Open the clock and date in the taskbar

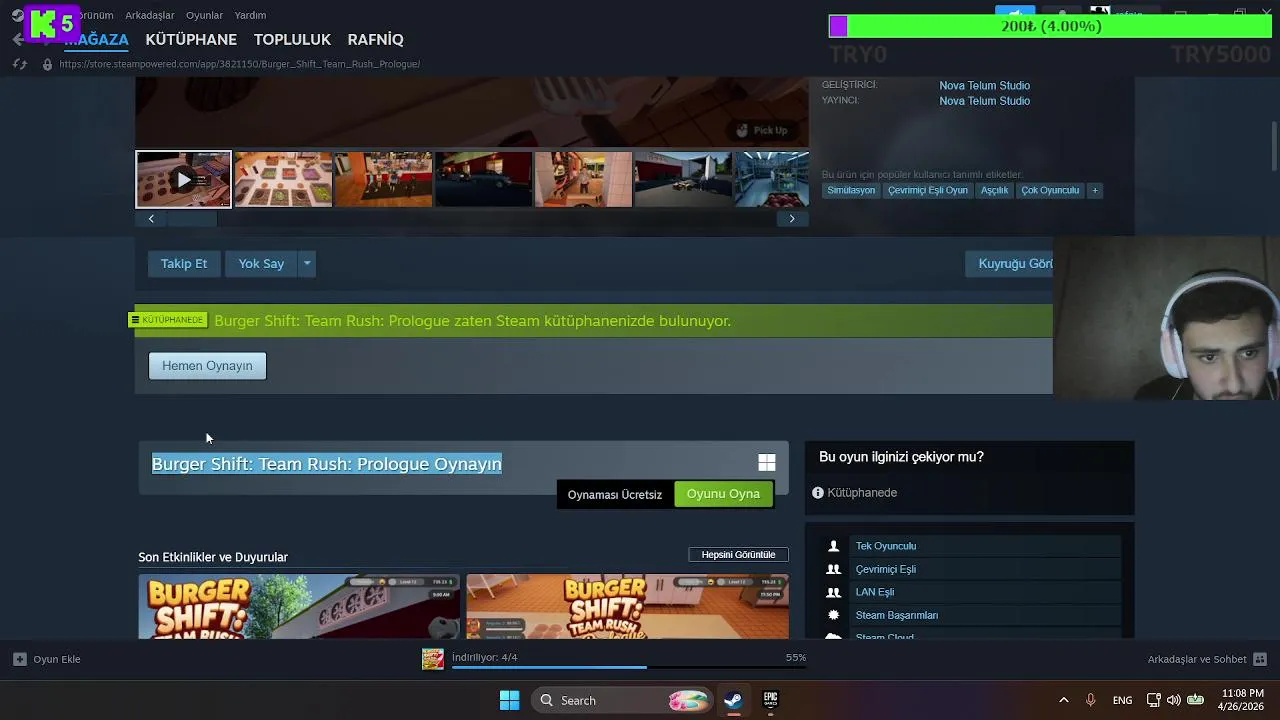1242,700
